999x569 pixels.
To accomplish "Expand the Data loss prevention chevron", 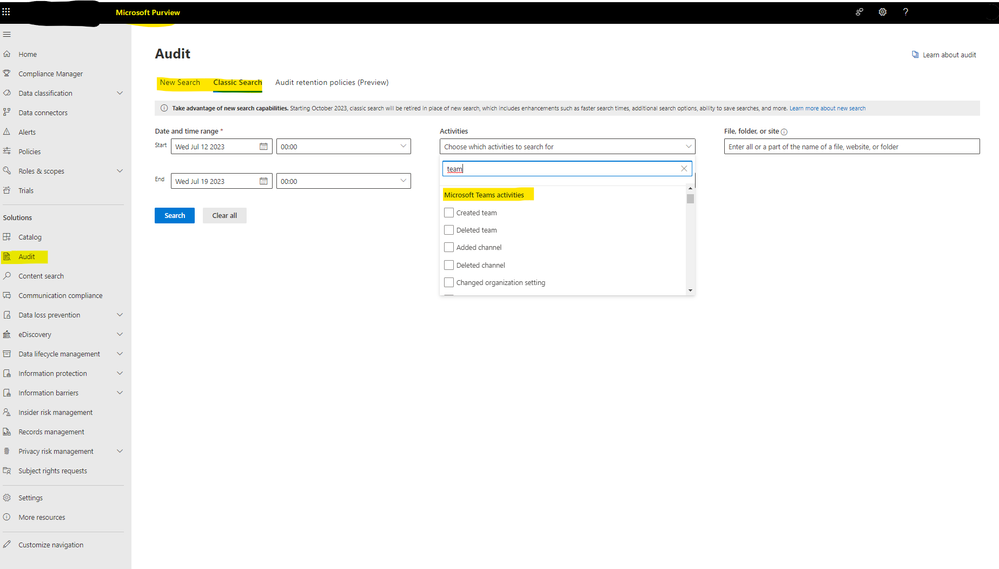I will (119, 315).
